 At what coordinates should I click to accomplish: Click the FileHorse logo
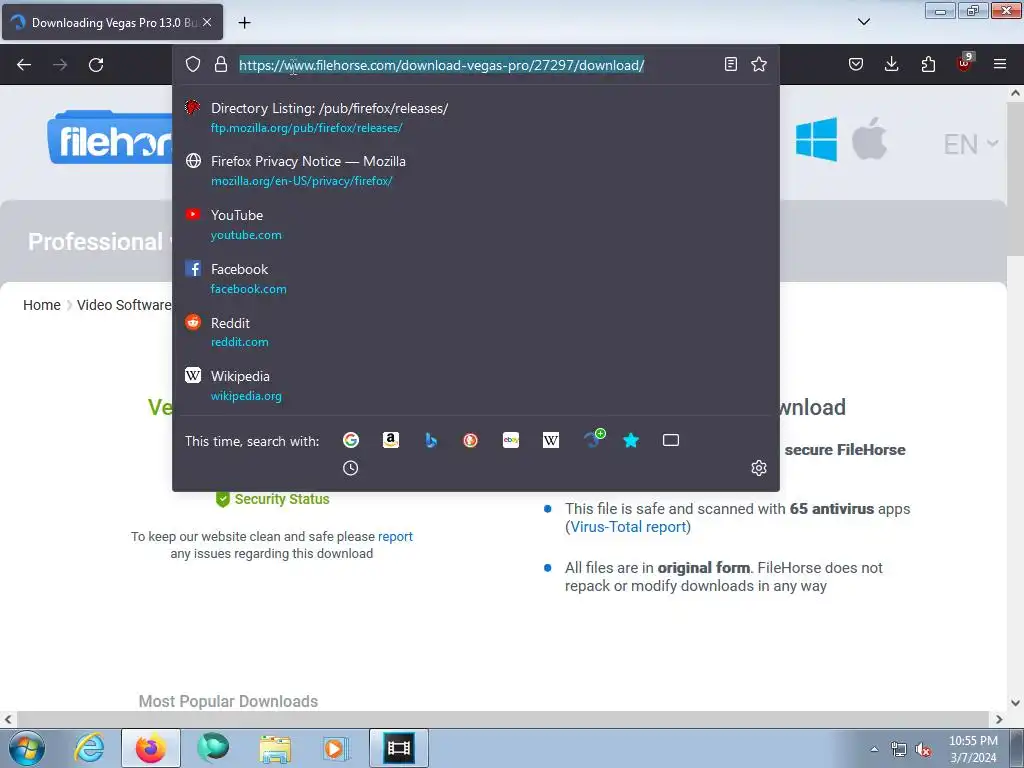110,138
